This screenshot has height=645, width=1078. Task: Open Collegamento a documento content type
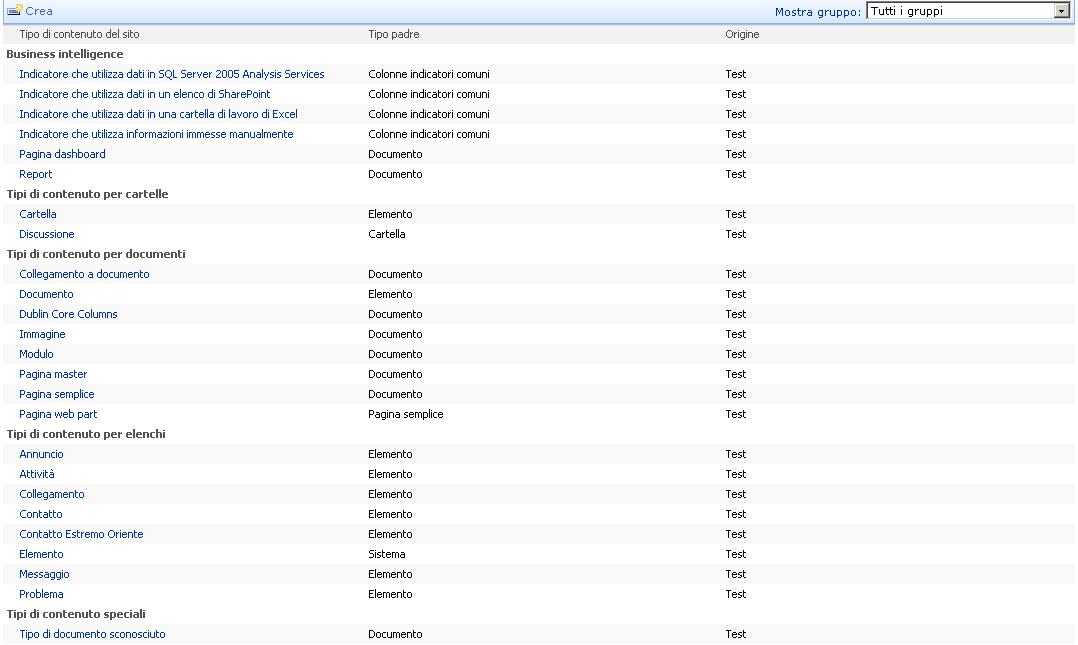pyautogui.click(x=84, y=274)
